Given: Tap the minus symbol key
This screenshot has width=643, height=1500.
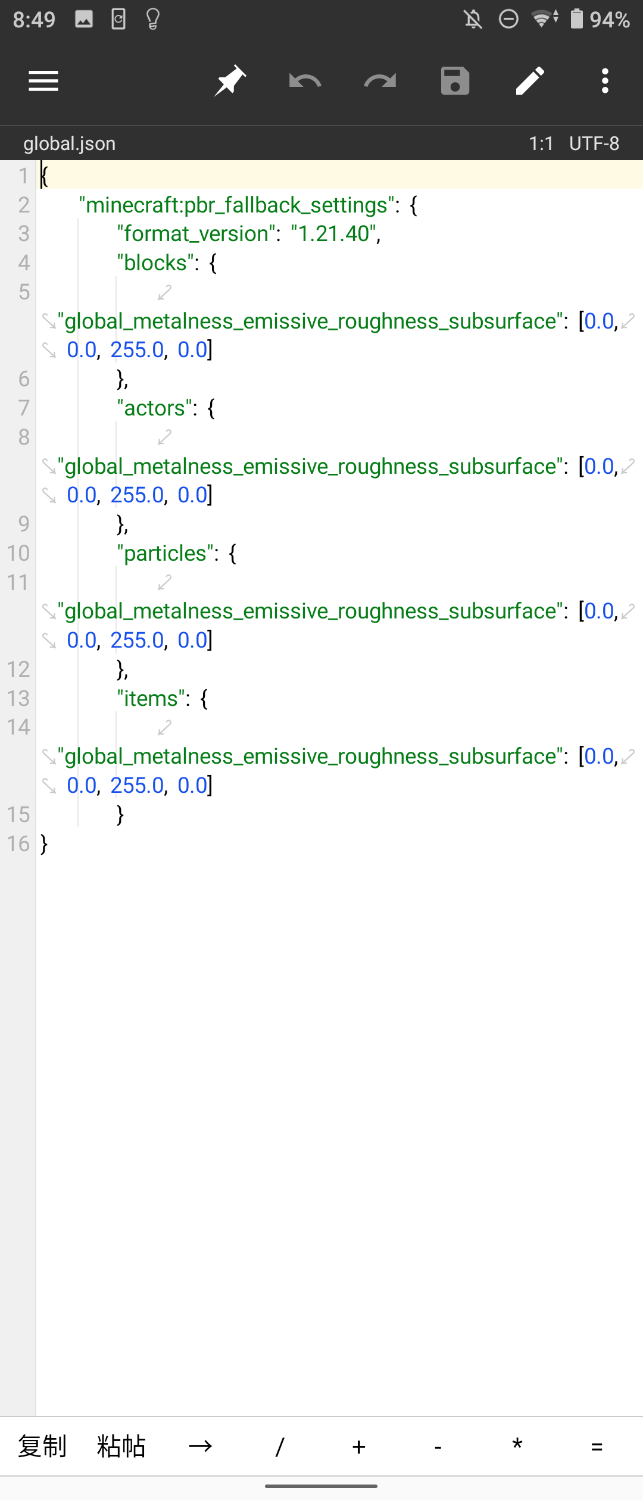Looking at the screenshot, I should pos(438,1446).
